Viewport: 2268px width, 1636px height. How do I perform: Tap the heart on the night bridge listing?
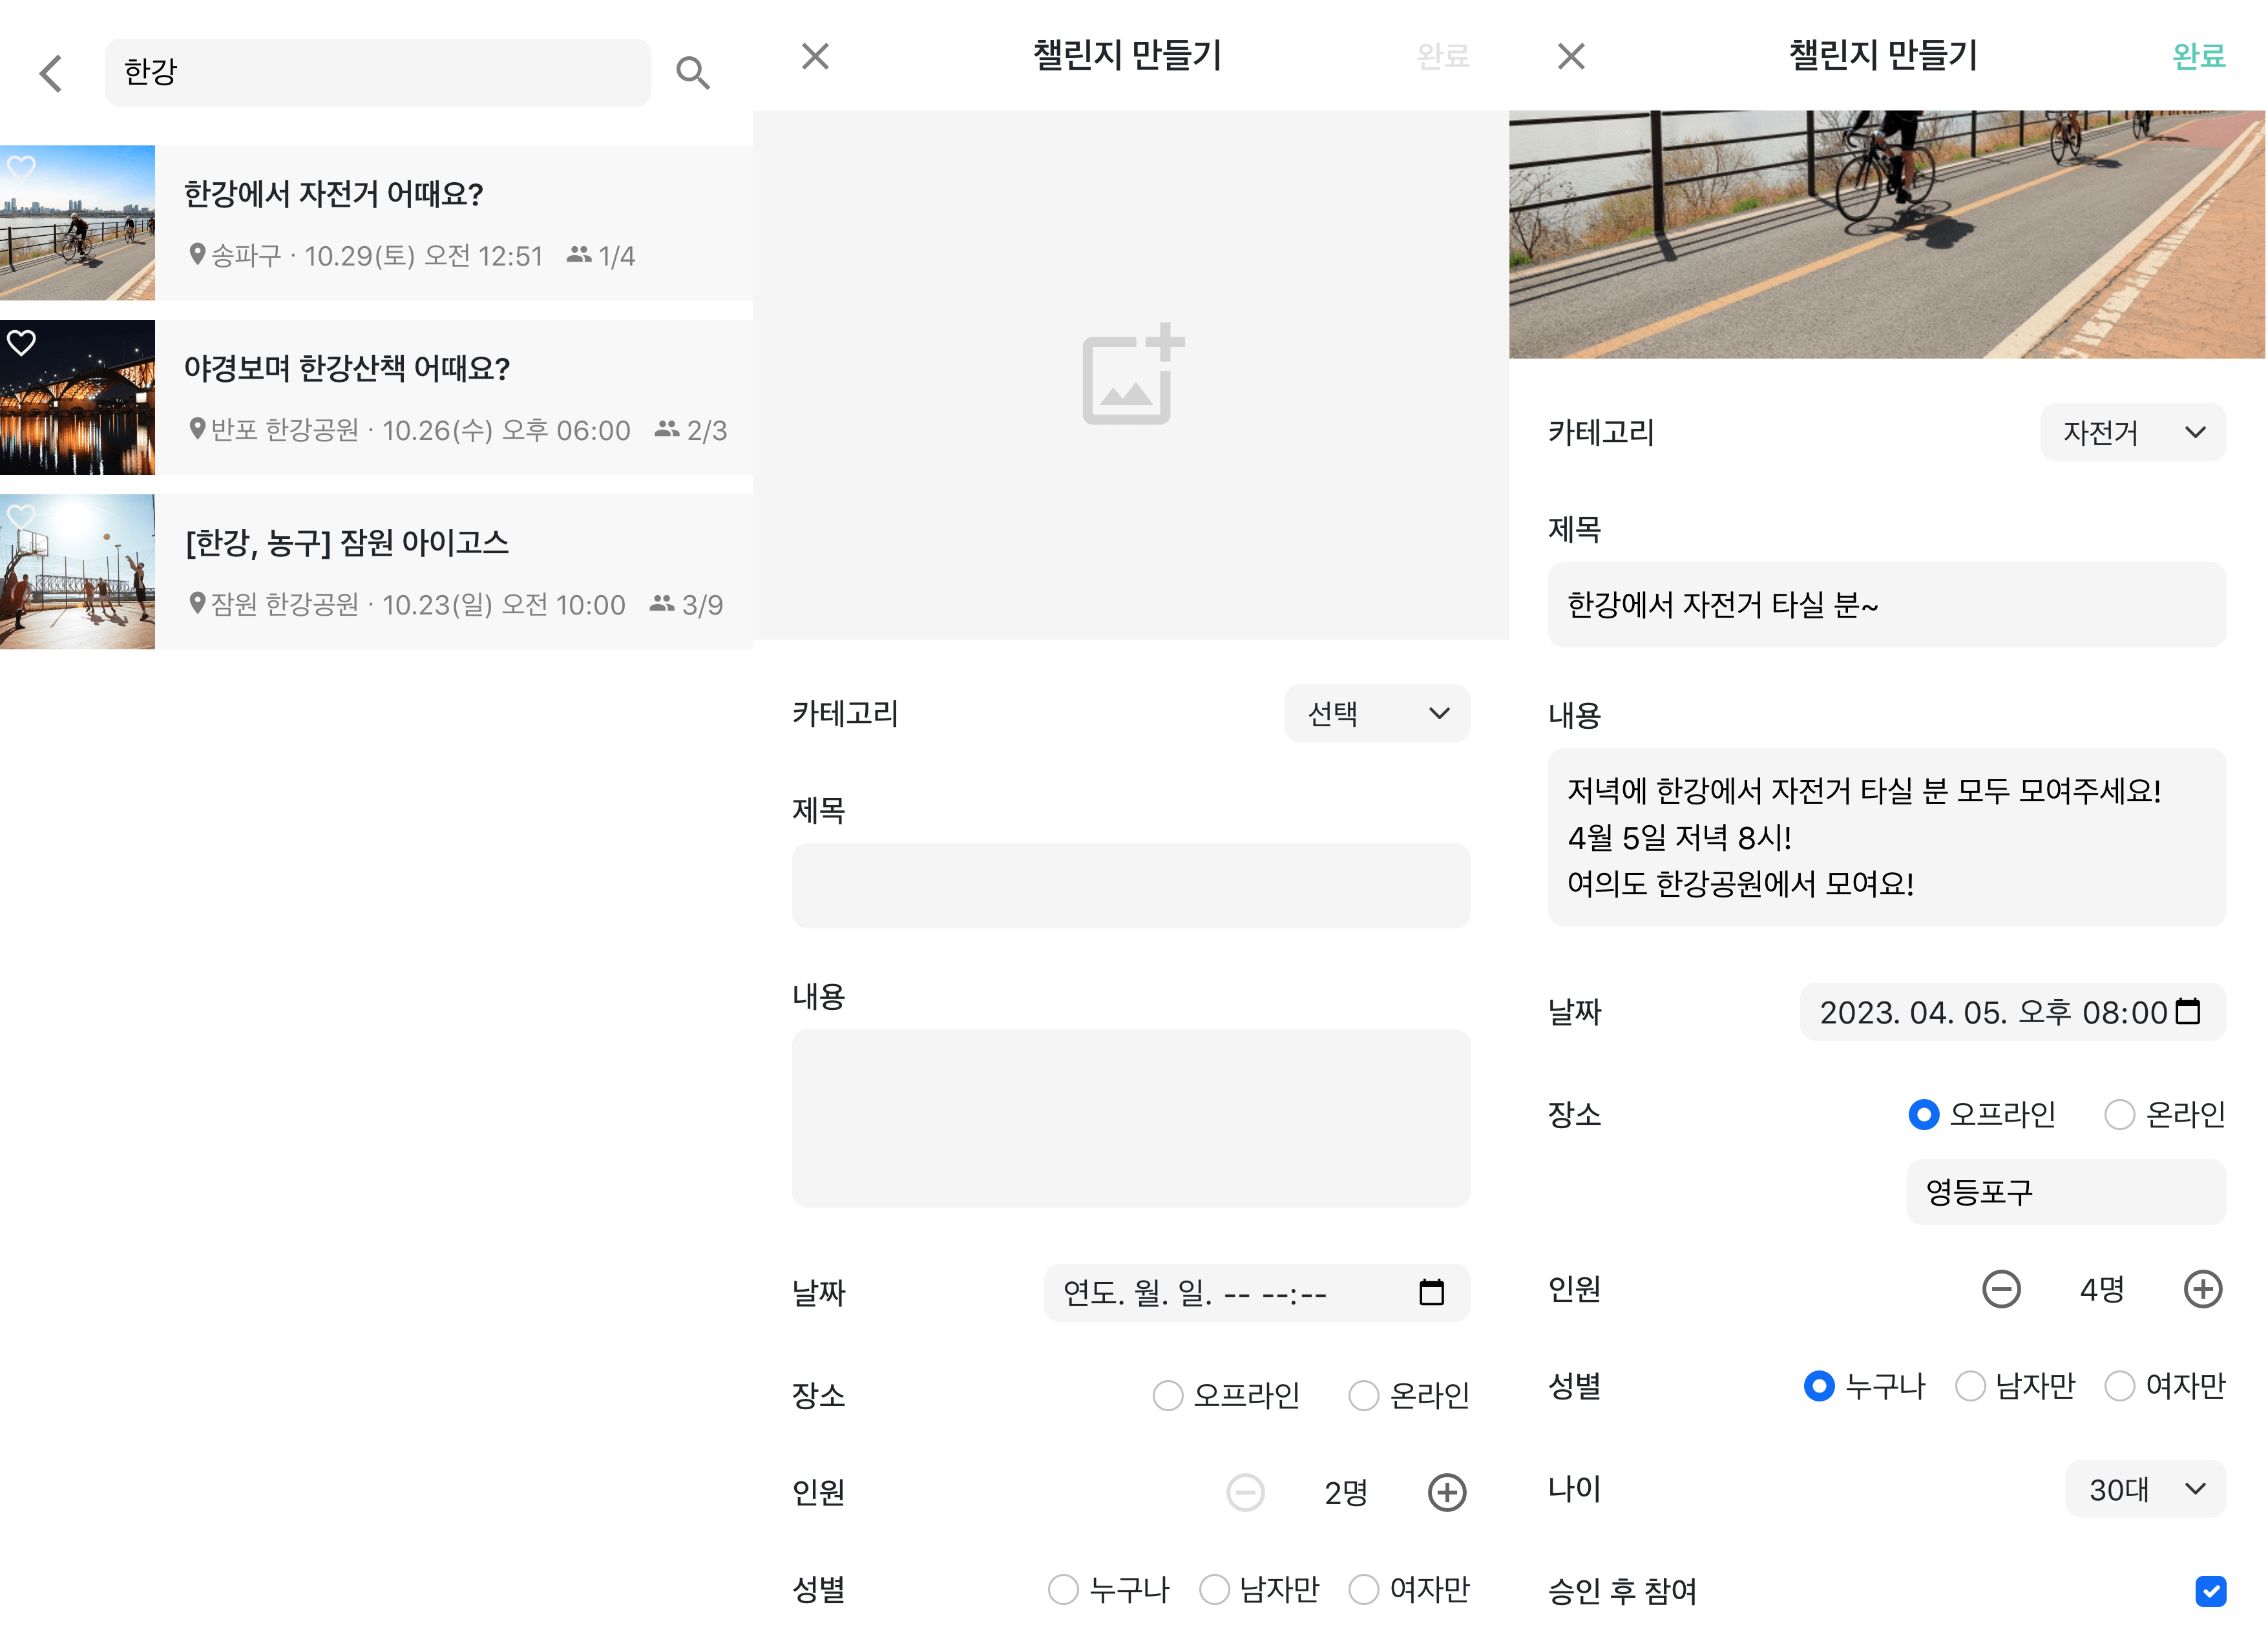[x=22, y=344]
